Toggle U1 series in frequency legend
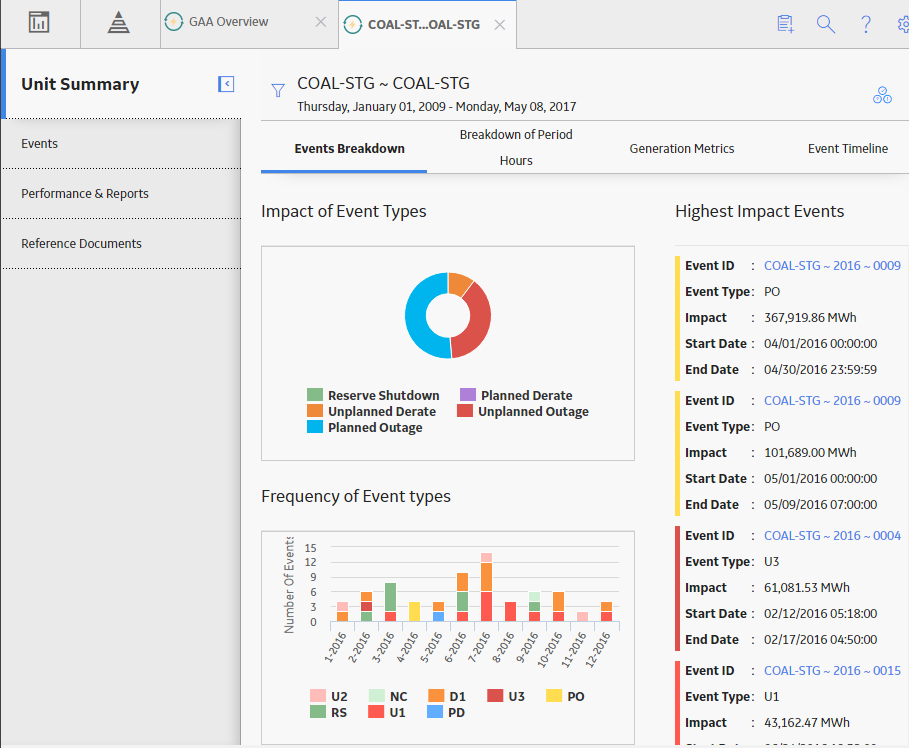The width and height of the screenshot is (909, 748). (376, 711)
